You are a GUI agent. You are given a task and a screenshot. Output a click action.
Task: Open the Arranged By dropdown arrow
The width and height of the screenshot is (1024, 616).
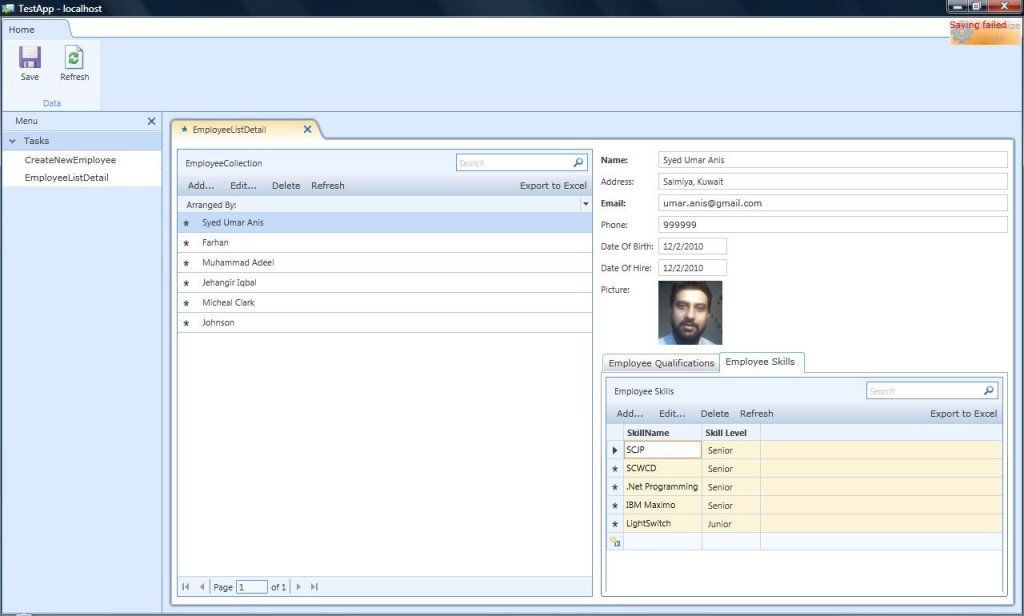point(585,204)
